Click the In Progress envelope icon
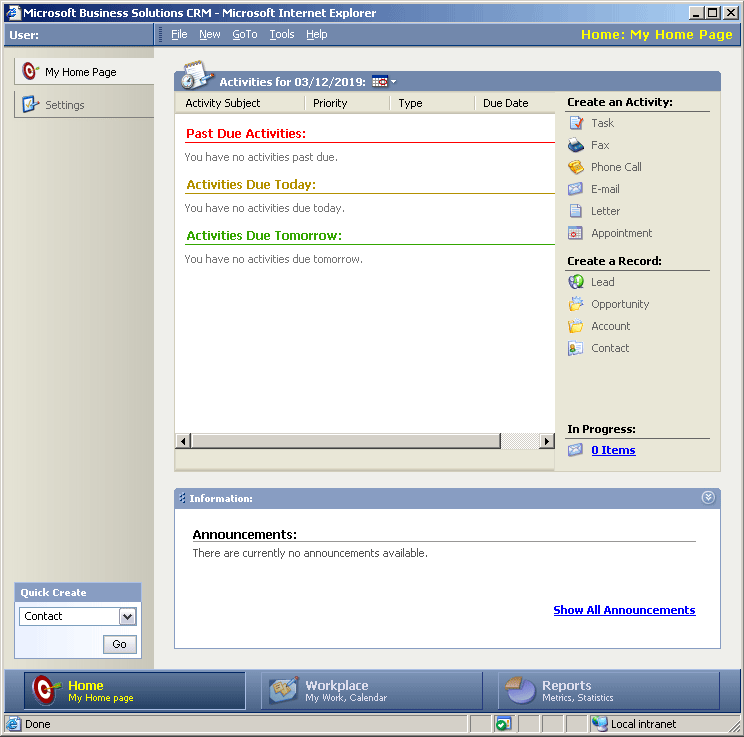The image size is (744, 737). click(x=576, y=449)
